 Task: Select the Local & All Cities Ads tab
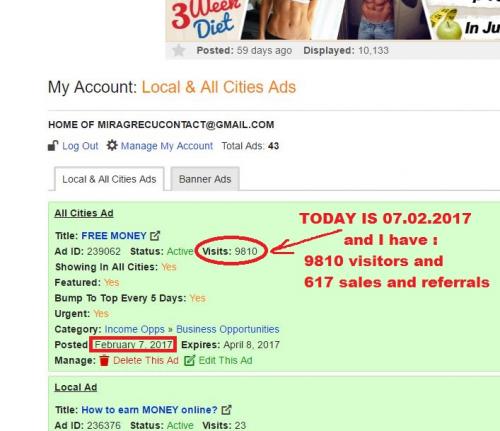tap(109, 179)
